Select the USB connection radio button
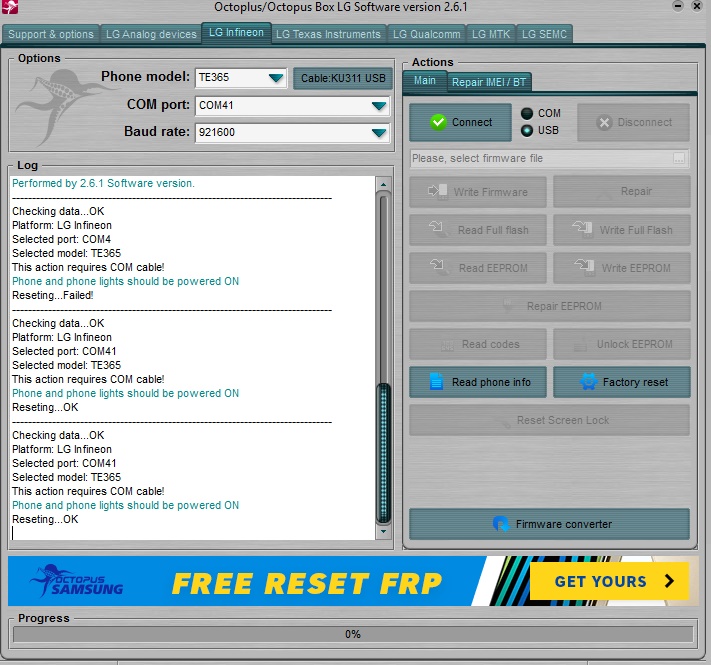 coord(526,131)
